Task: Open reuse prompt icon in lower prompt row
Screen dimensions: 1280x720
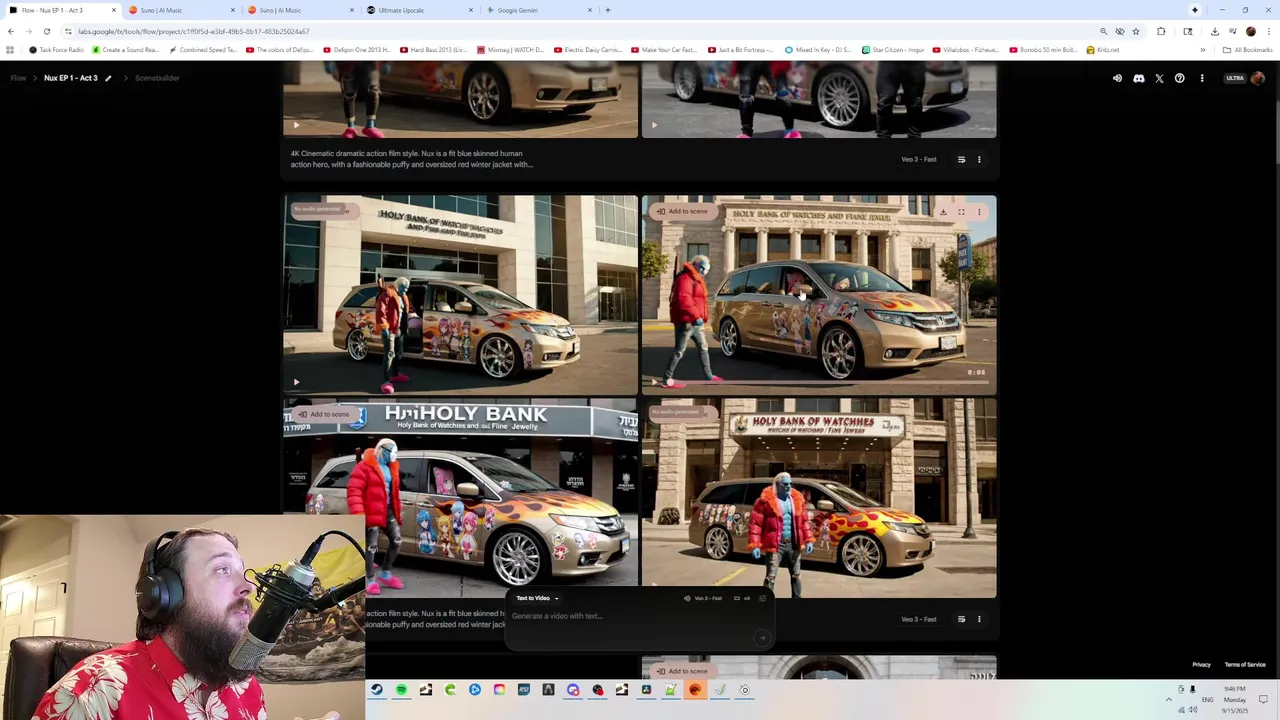Action: (x=961, y=619)
